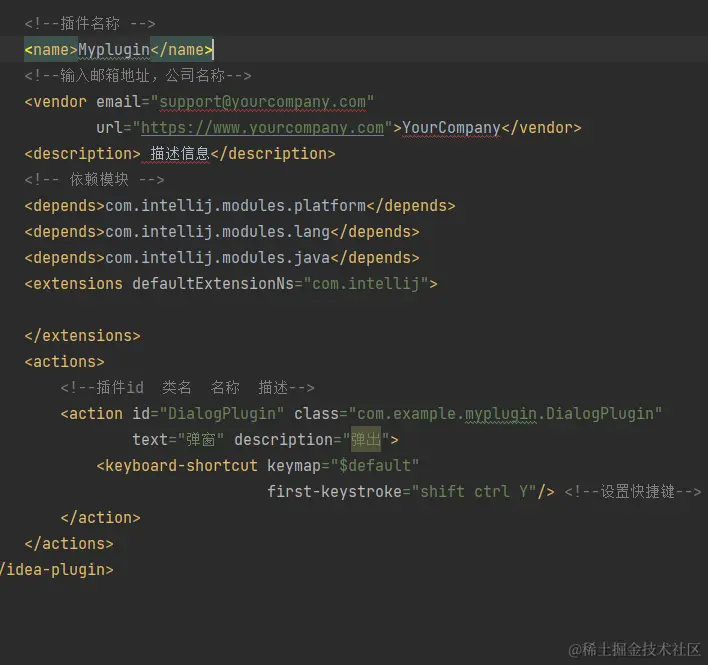
Task: Click com.intellij.modules.platform depends value
Action: point(235,206)
